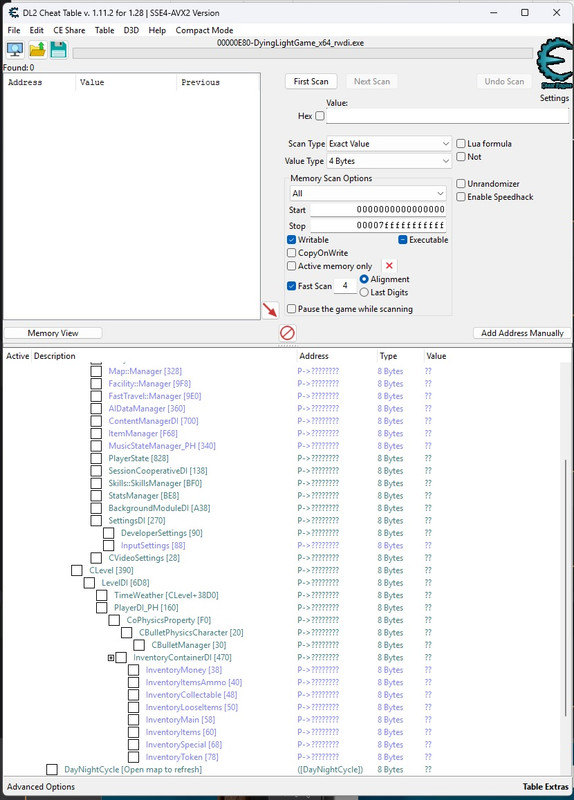Viewport: 574px width, 800px height.
Task: Open the Help menu
Action: [157, 30]
